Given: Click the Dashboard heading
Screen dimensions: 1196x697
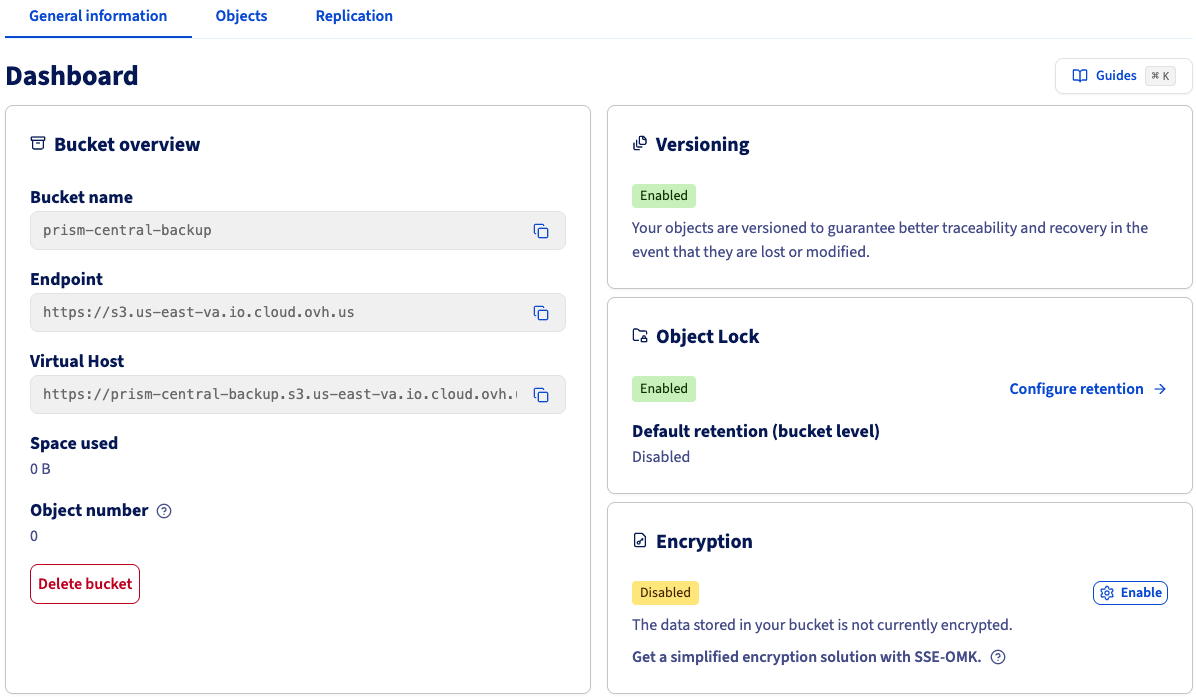Looking at the screenshot, I should tap(72, 75).
